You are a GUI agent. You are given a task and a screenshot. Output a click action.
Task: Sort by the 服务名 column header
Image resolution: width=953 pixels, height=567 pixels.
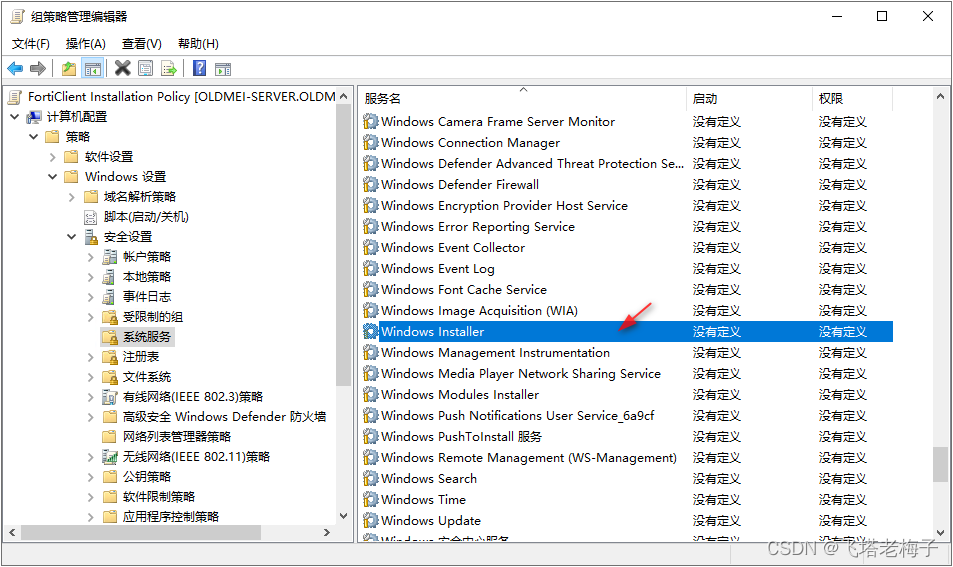tap(523, 98)
